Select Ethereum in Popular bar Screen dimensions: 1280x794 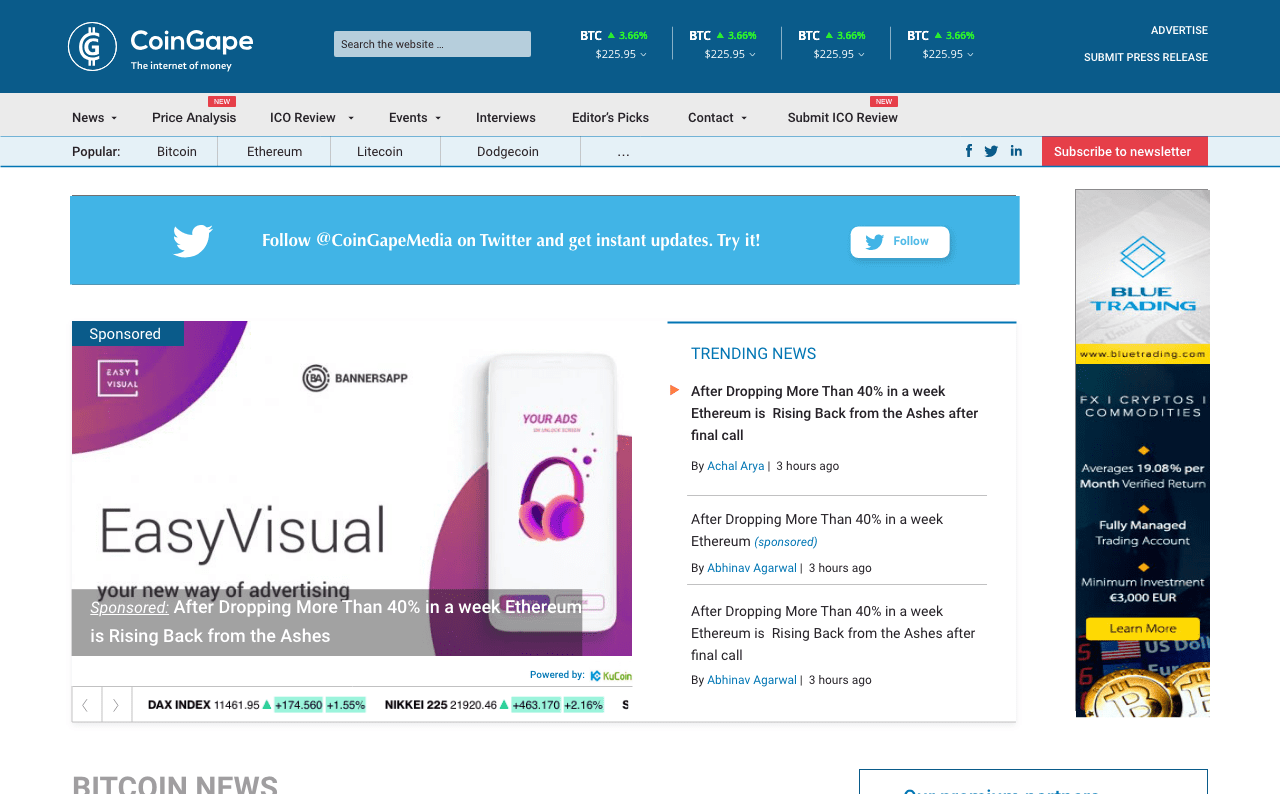coord(275,152)
